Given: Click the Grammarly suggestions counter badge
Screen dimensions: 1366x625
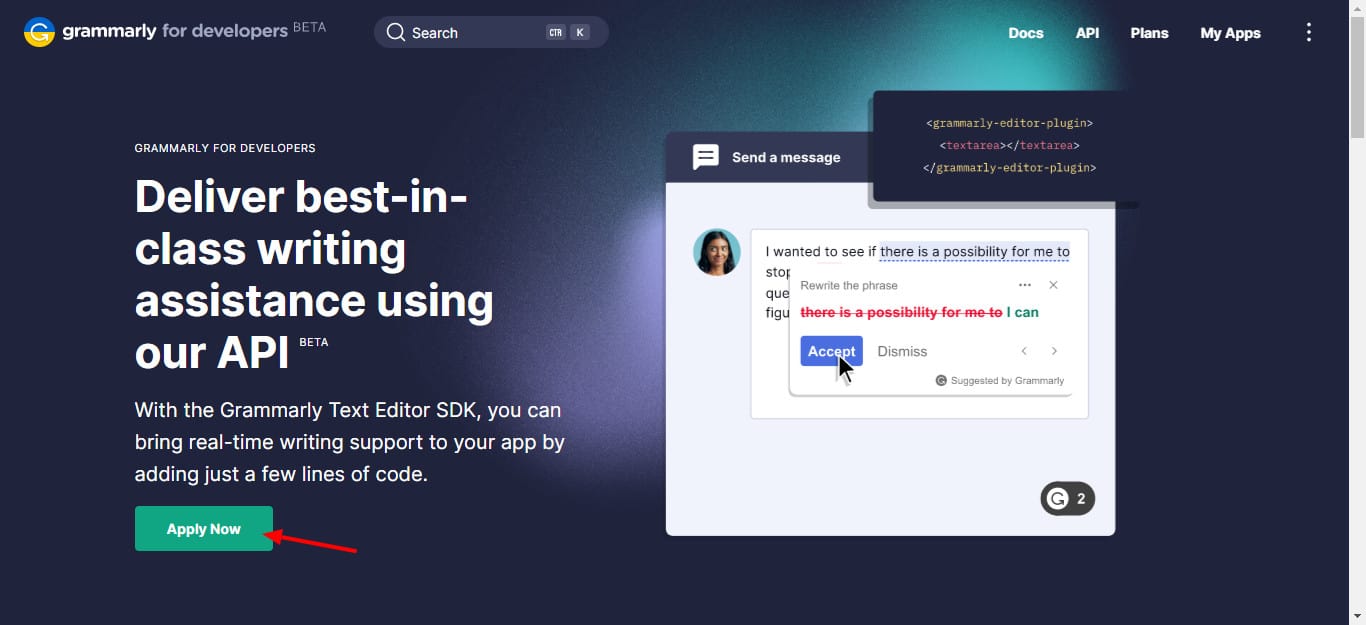Looking at the screenshot, I should [x=1067, y=499].
